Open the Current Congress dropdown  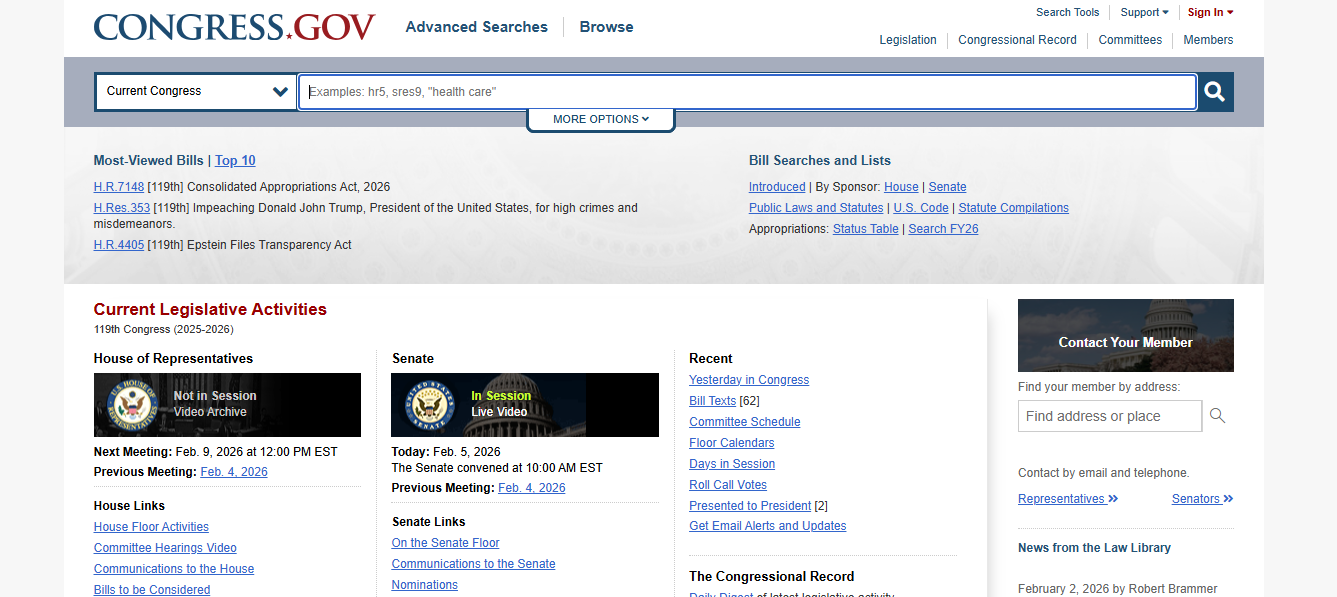196,92
